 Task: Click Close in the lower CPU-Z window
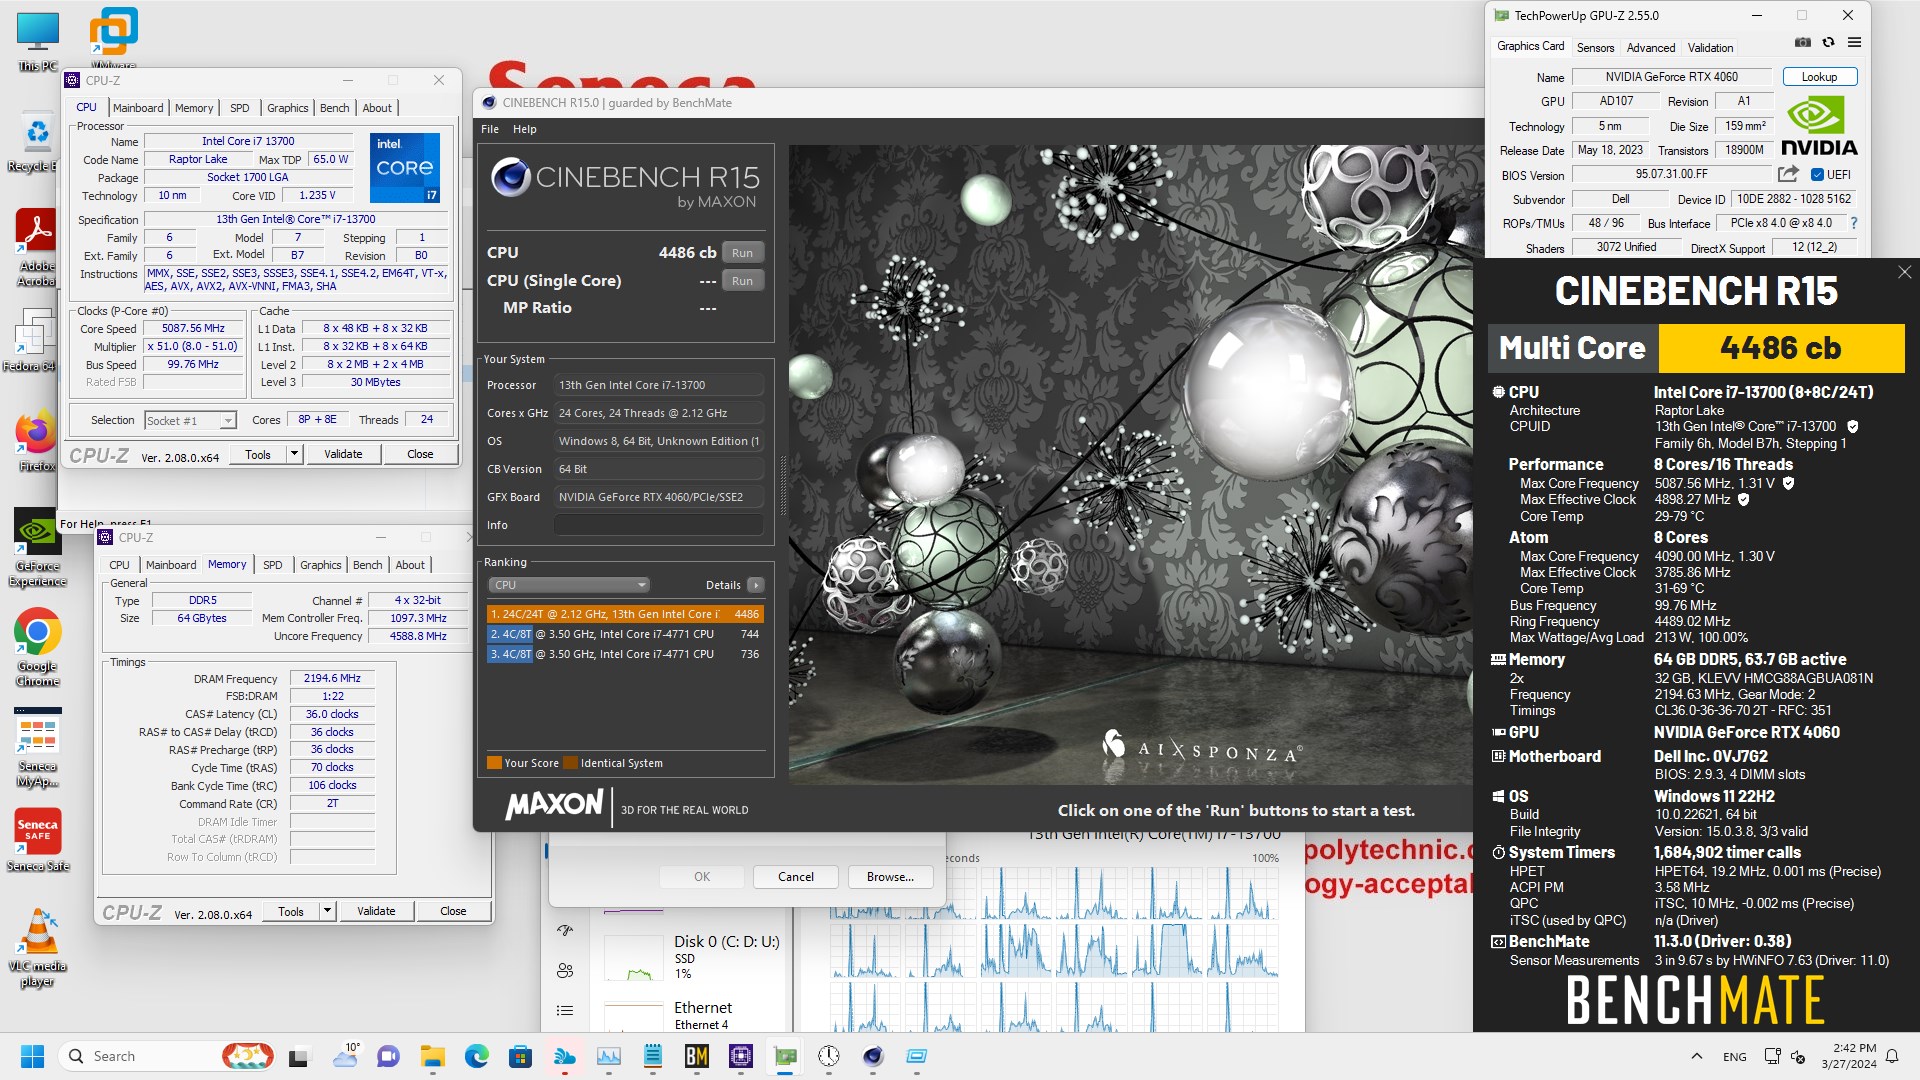pyautogui.click(x=453, y=911)
